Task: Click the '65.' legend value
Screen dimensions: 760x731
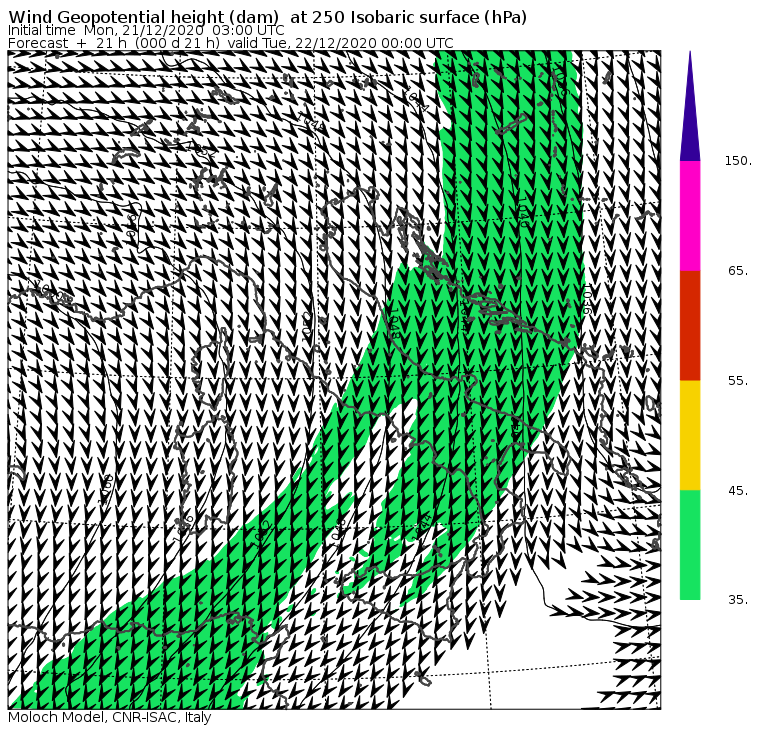Action: [738, 270]
